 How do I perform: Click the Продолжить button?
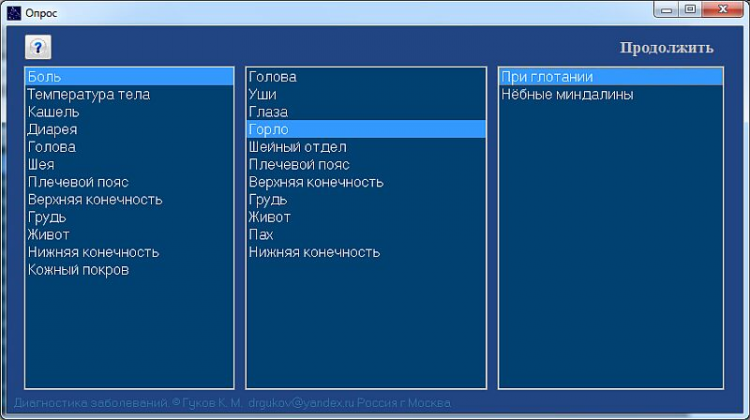point(666,48)
